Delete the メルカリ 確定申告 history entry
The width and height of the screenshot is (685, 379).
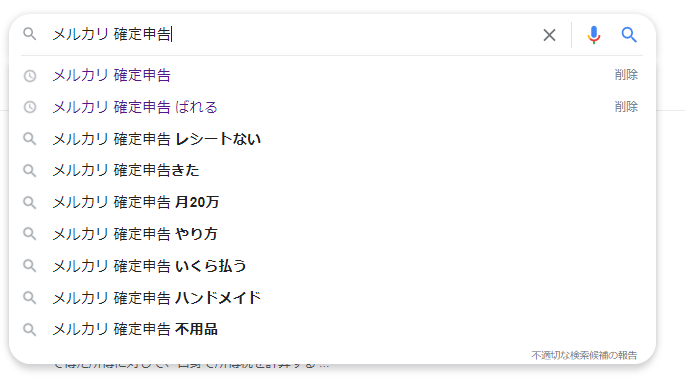tap(626, 75)
